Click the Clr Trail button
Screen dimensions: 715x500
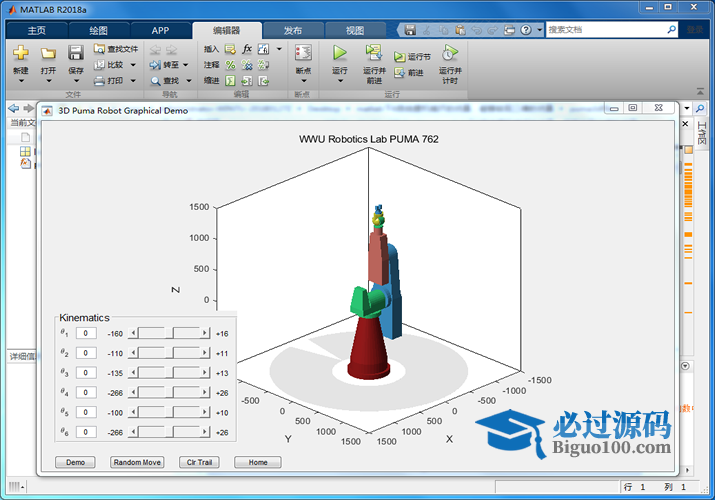click(x=199, y=462)
